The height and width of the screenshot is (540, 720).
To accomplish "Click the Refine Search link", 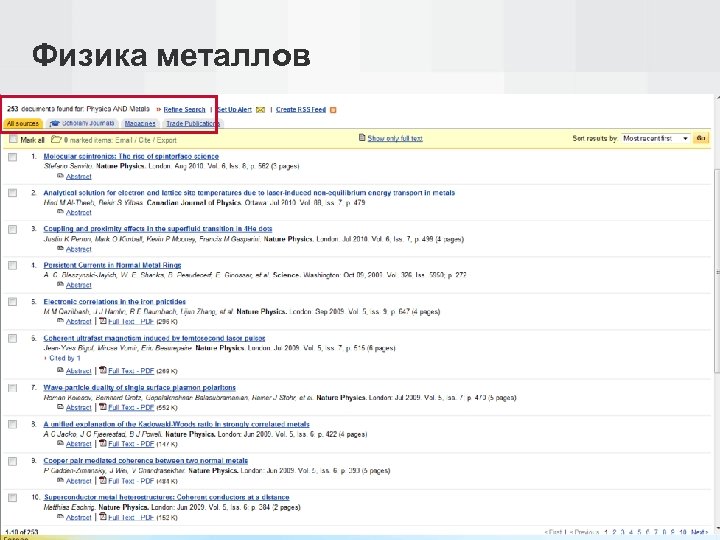I will [x=184, y=110].
